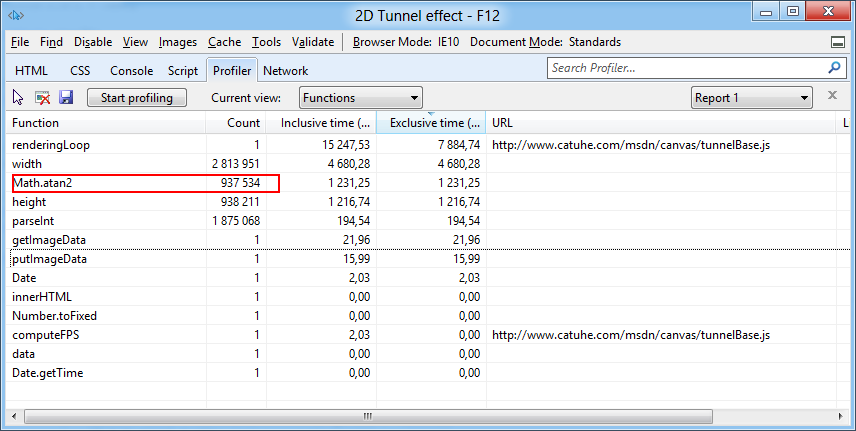Viewport: 856px width, 431px height.
Task: Select the getImageData function row
Action: tap(427, 240)
